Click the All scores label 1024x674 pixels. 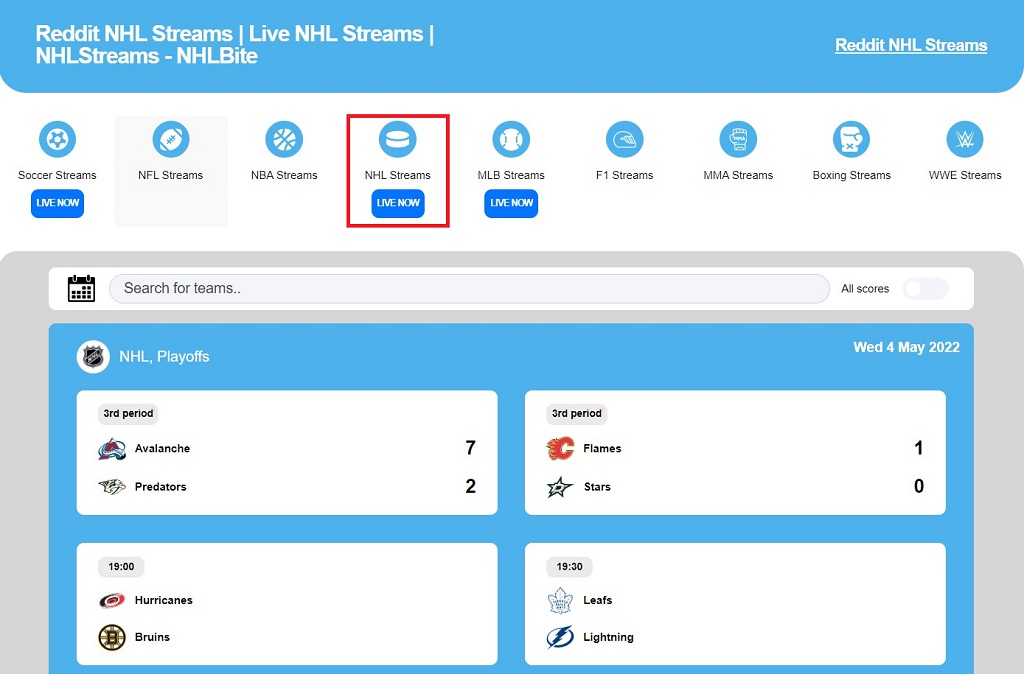(x=865, y=289)
